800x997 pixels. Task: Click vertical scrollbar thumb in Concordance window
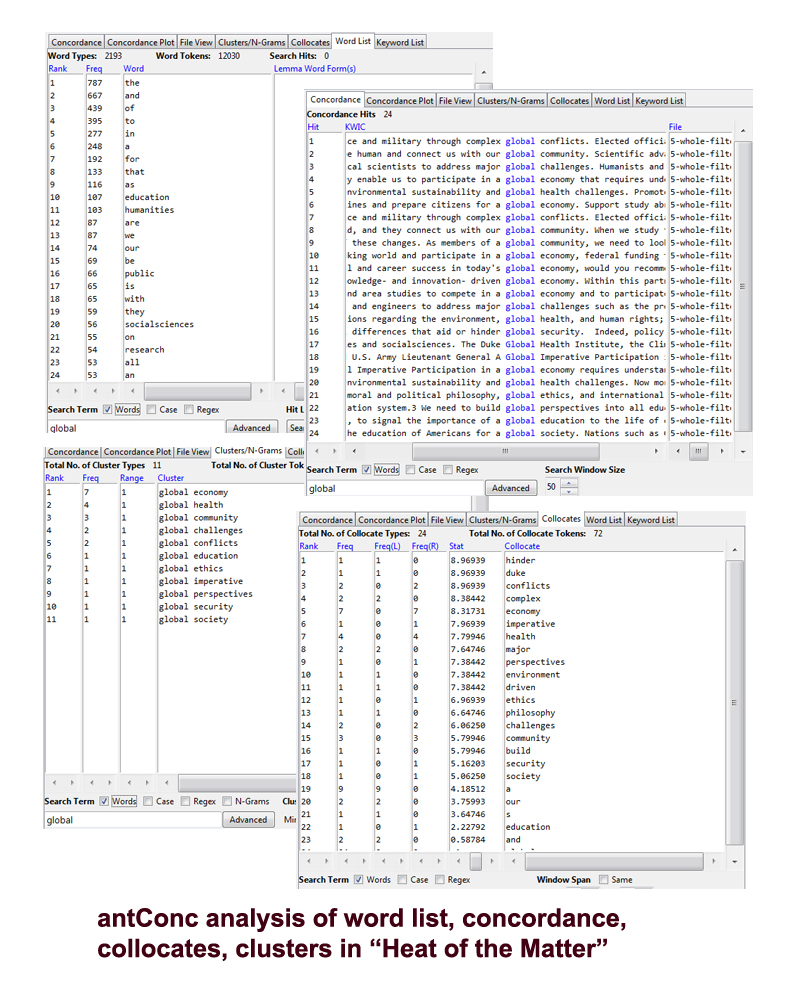point(743,286)
